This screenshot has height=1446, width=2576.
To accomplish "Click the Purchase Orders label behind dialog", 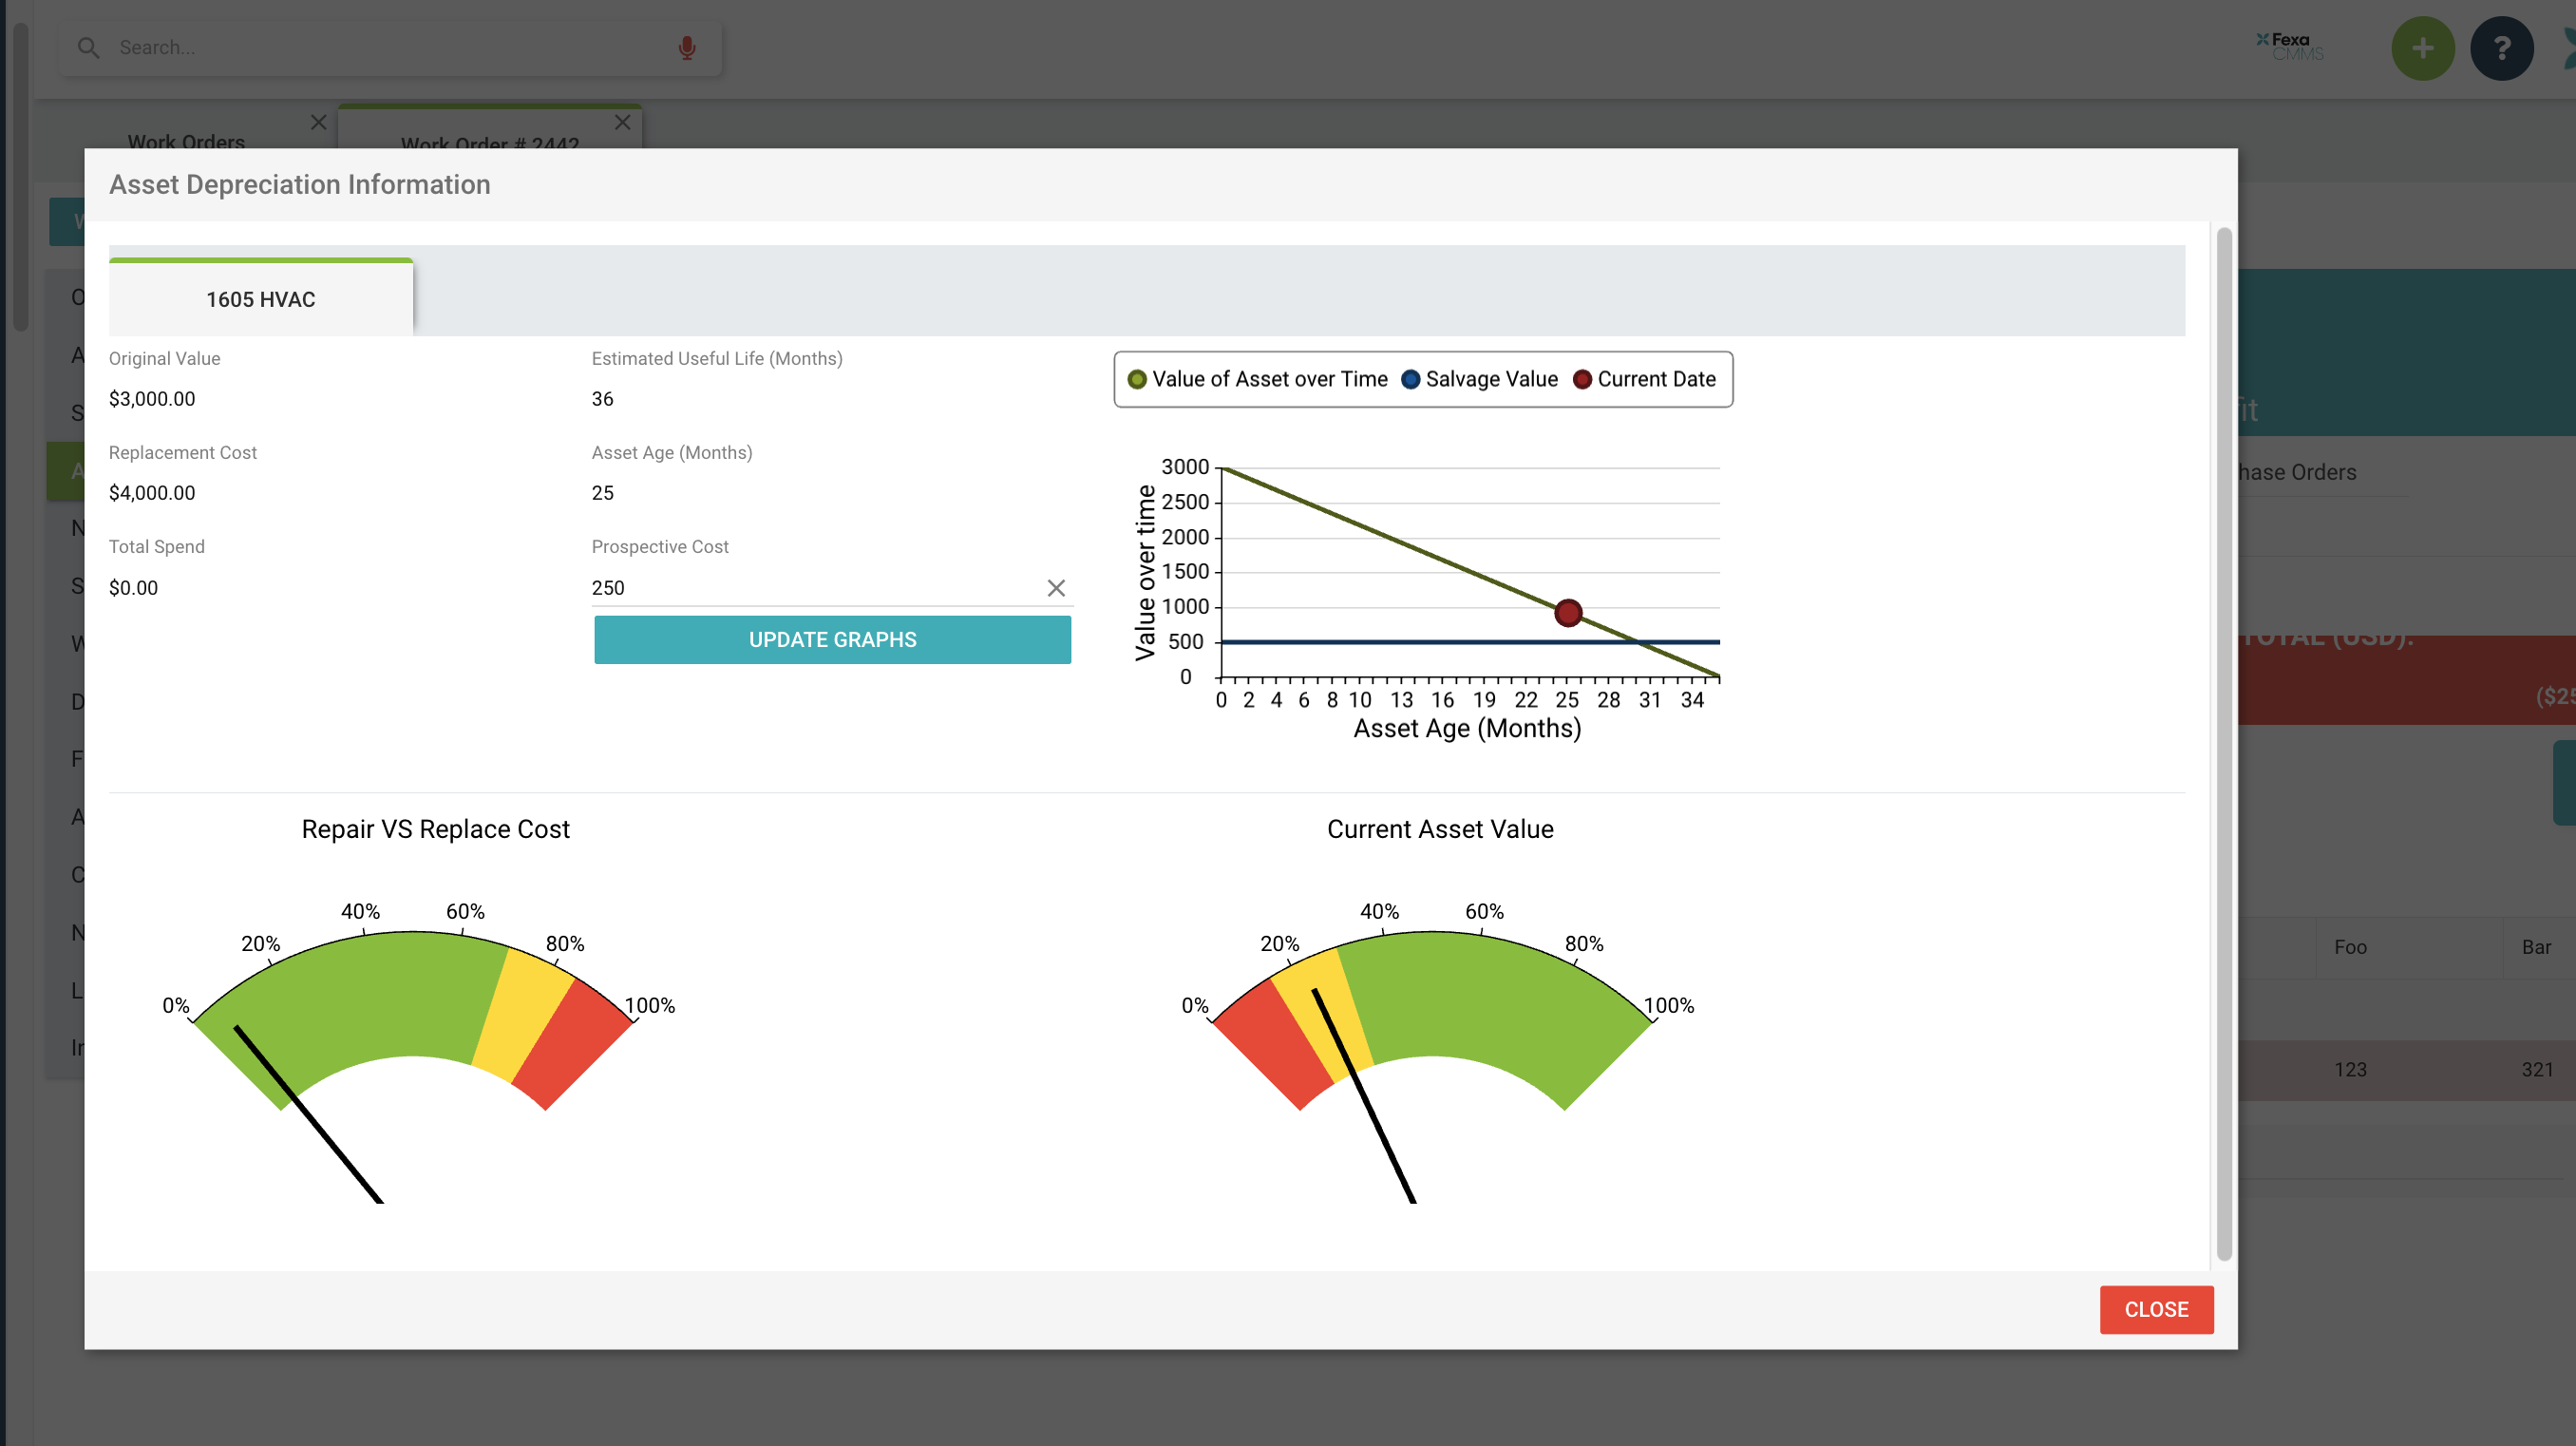I will 2296,472.
